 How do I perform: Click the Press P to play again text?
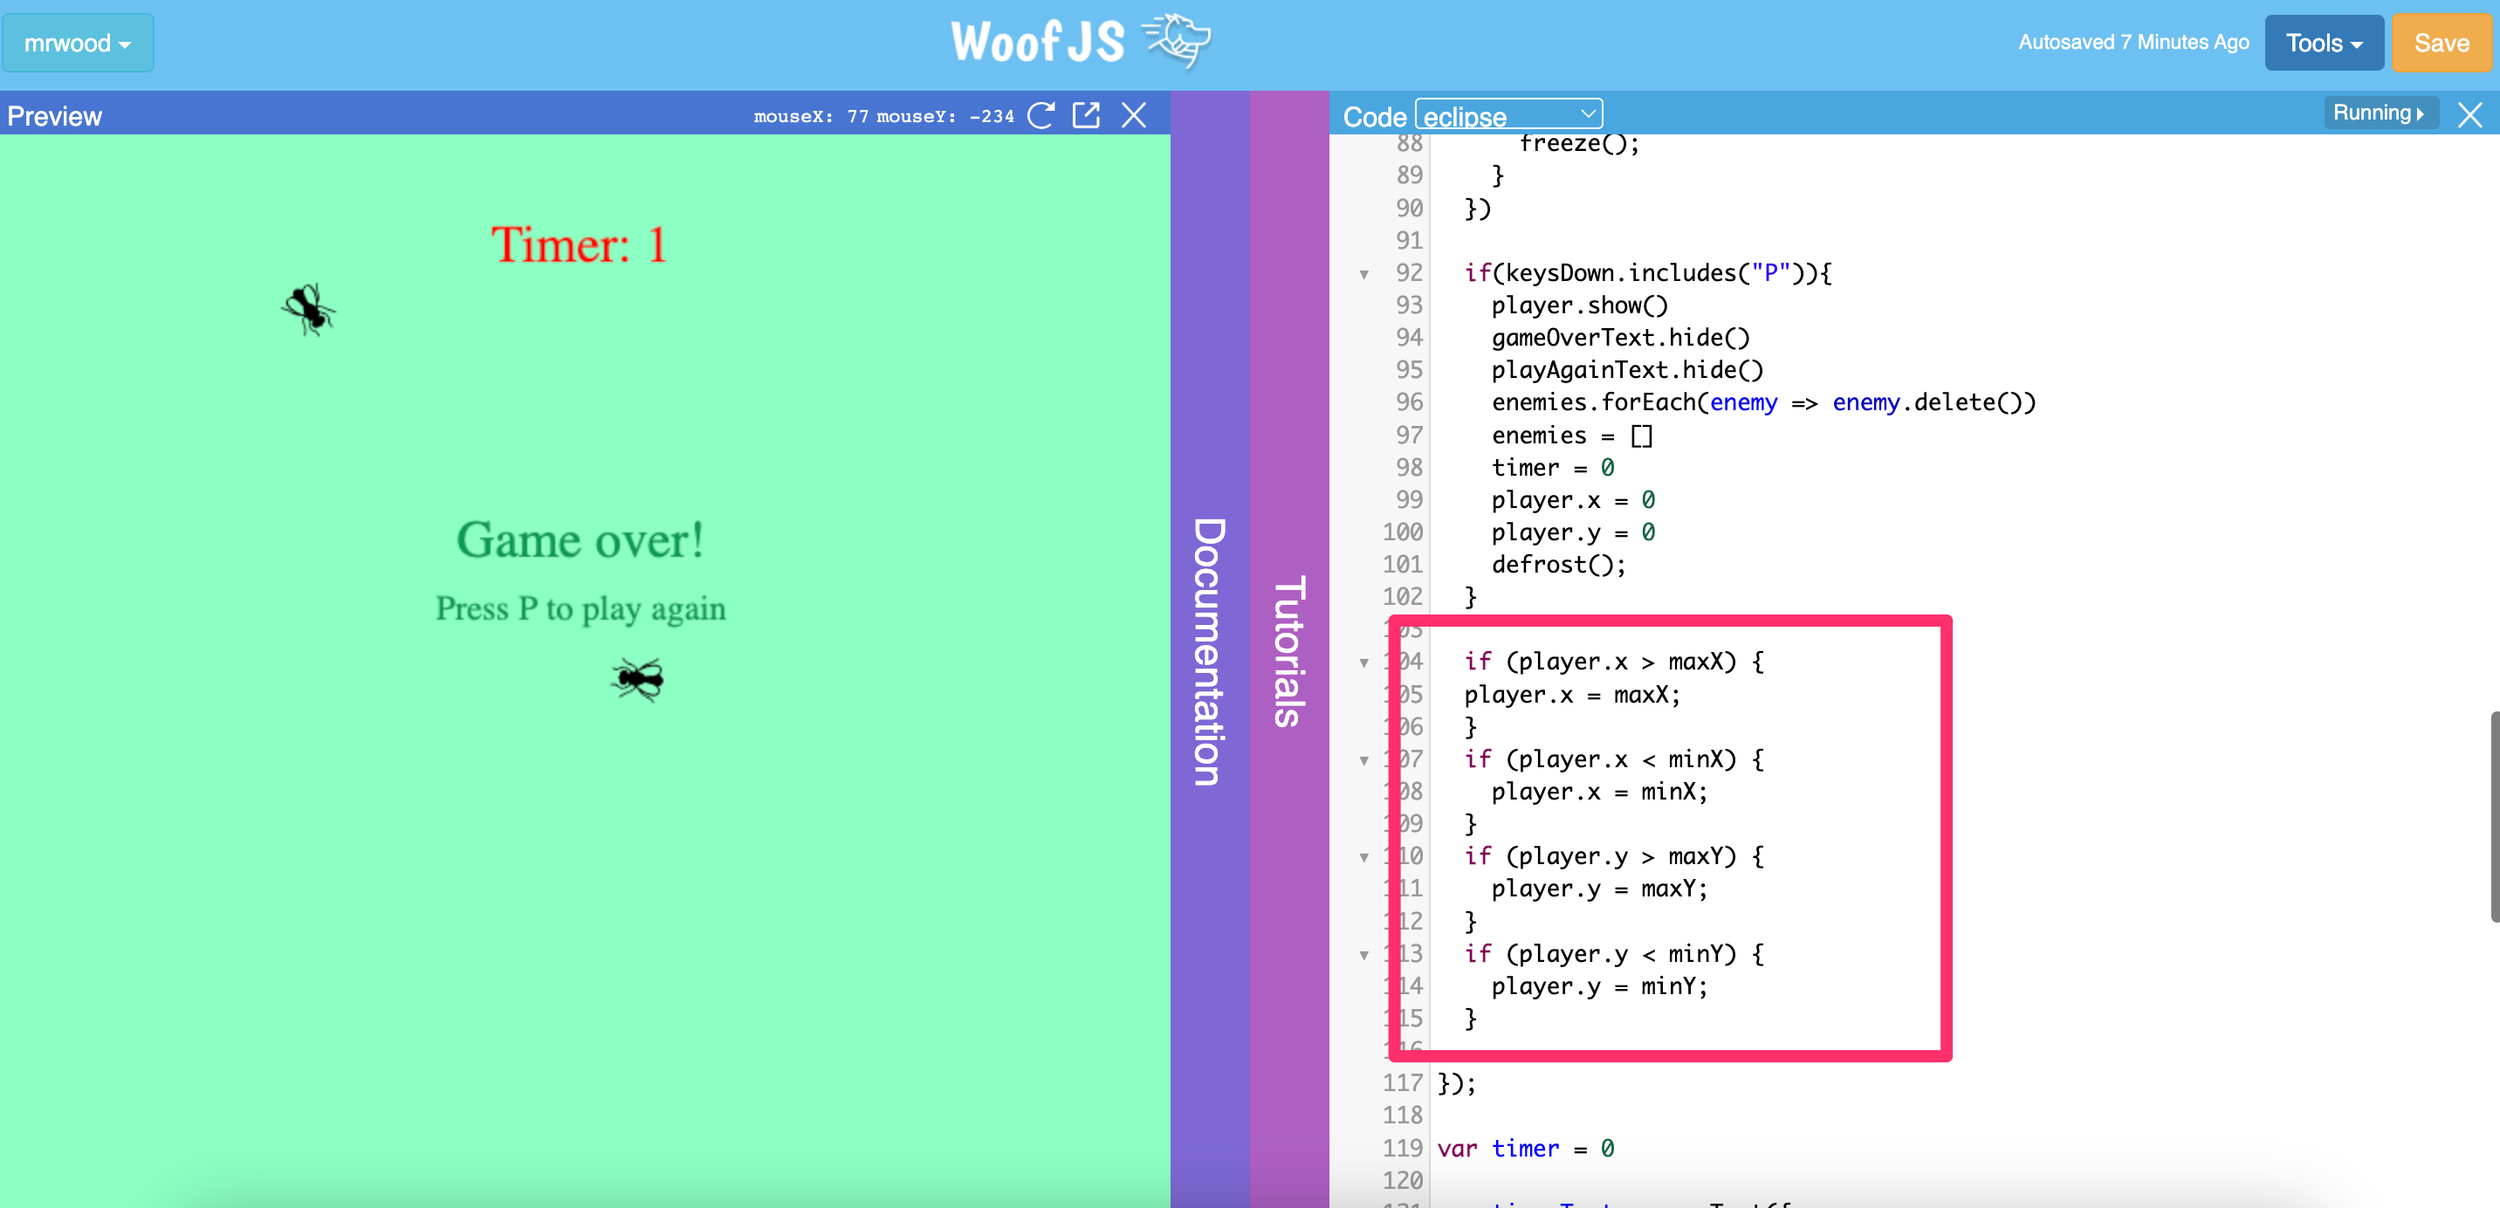(581, 608)
